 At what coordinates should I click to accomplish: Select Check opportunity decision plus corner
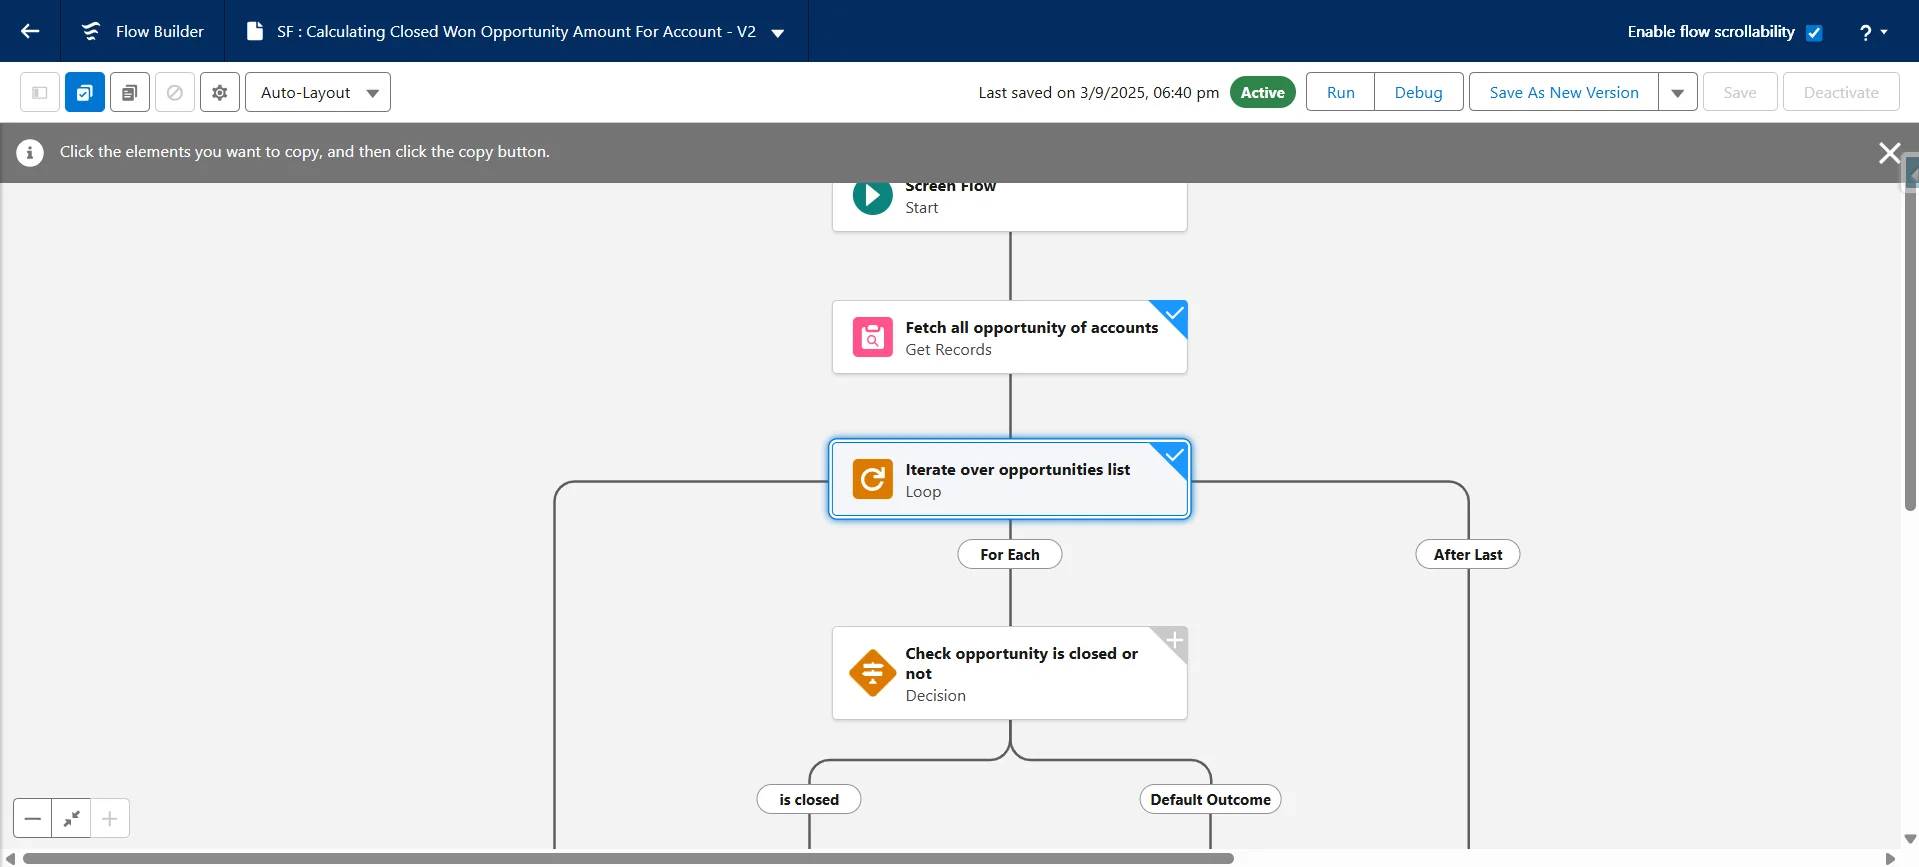[x=1173, y=640]
